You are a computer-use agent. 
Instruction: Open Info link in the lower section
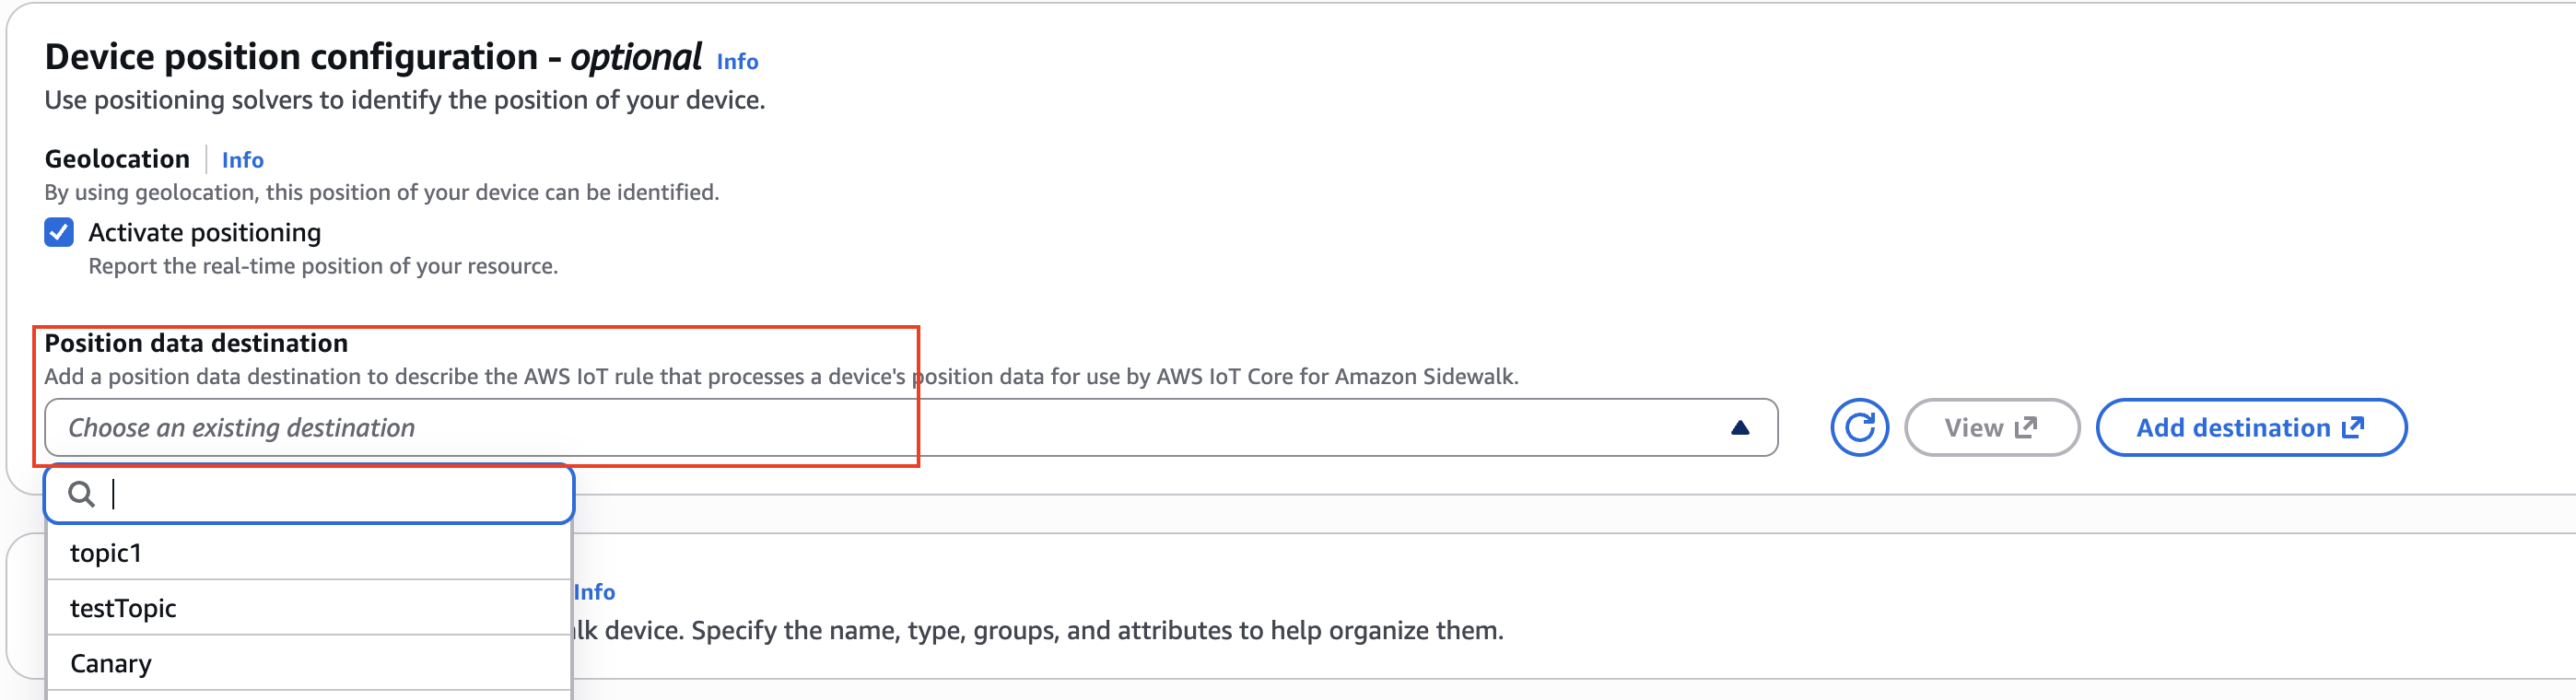pos(594,592)
